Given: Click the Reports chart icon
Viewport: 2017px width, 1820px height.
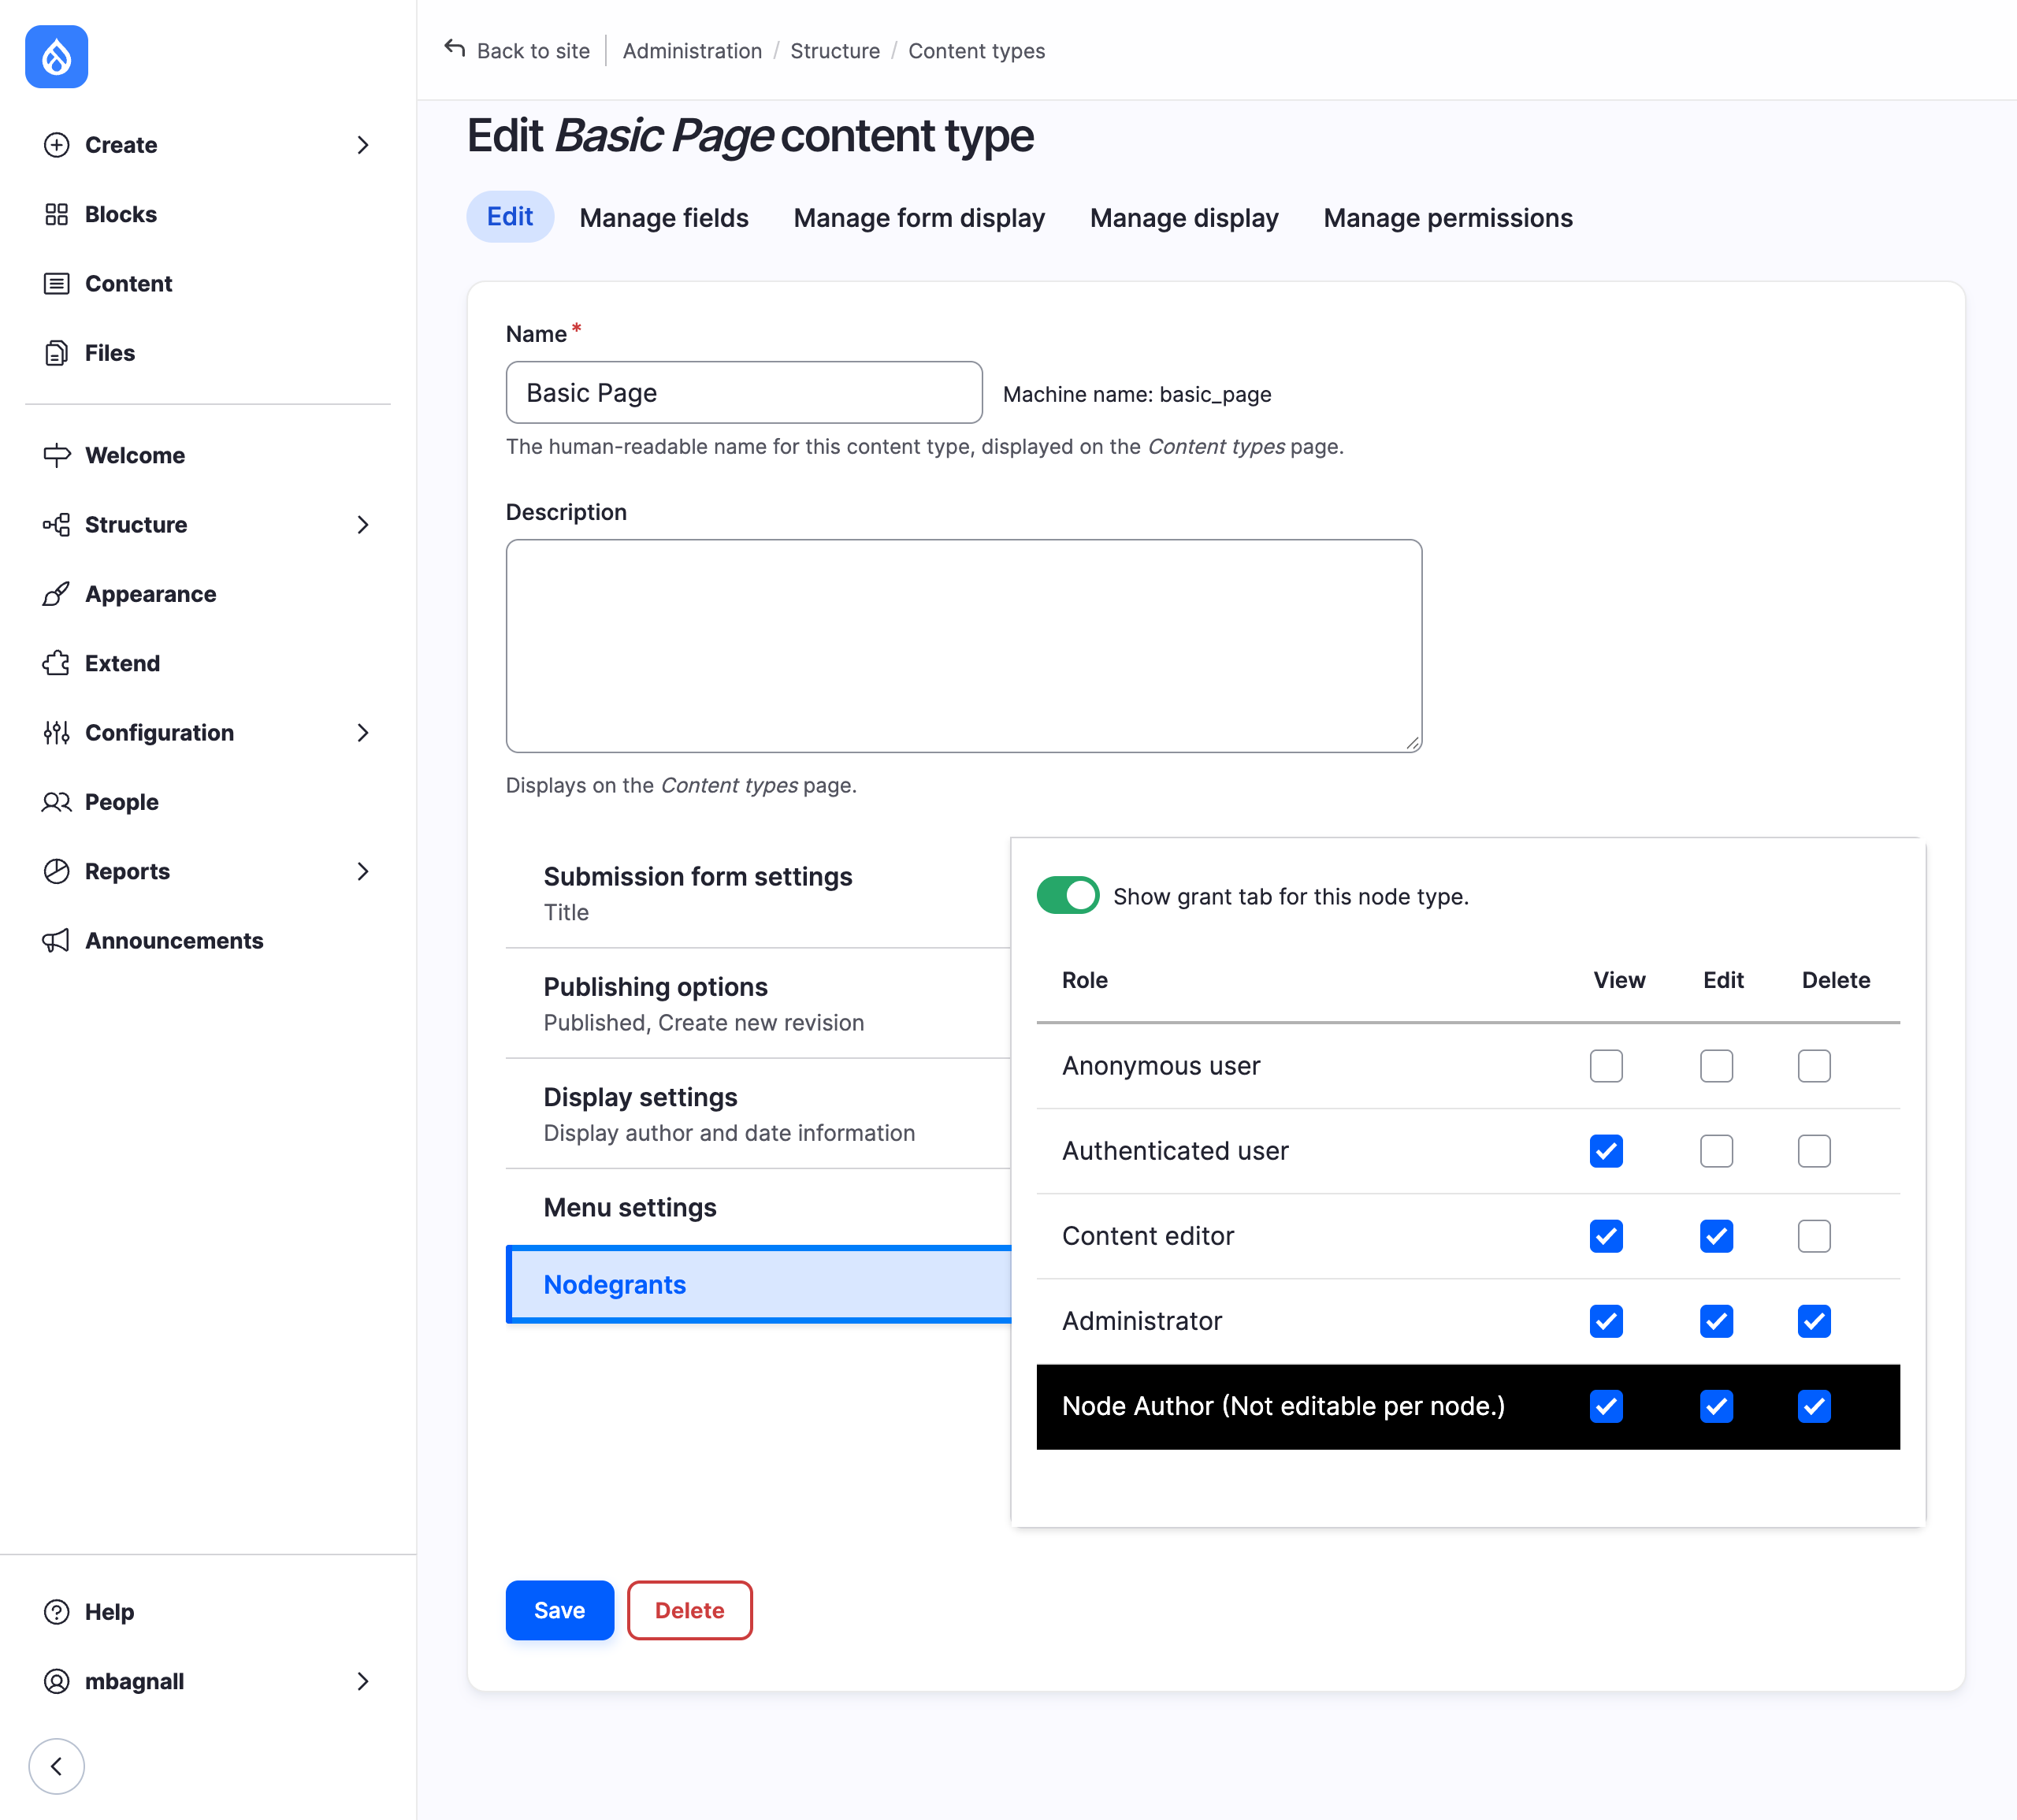Looking at the screenshot, I should (57, 871).
